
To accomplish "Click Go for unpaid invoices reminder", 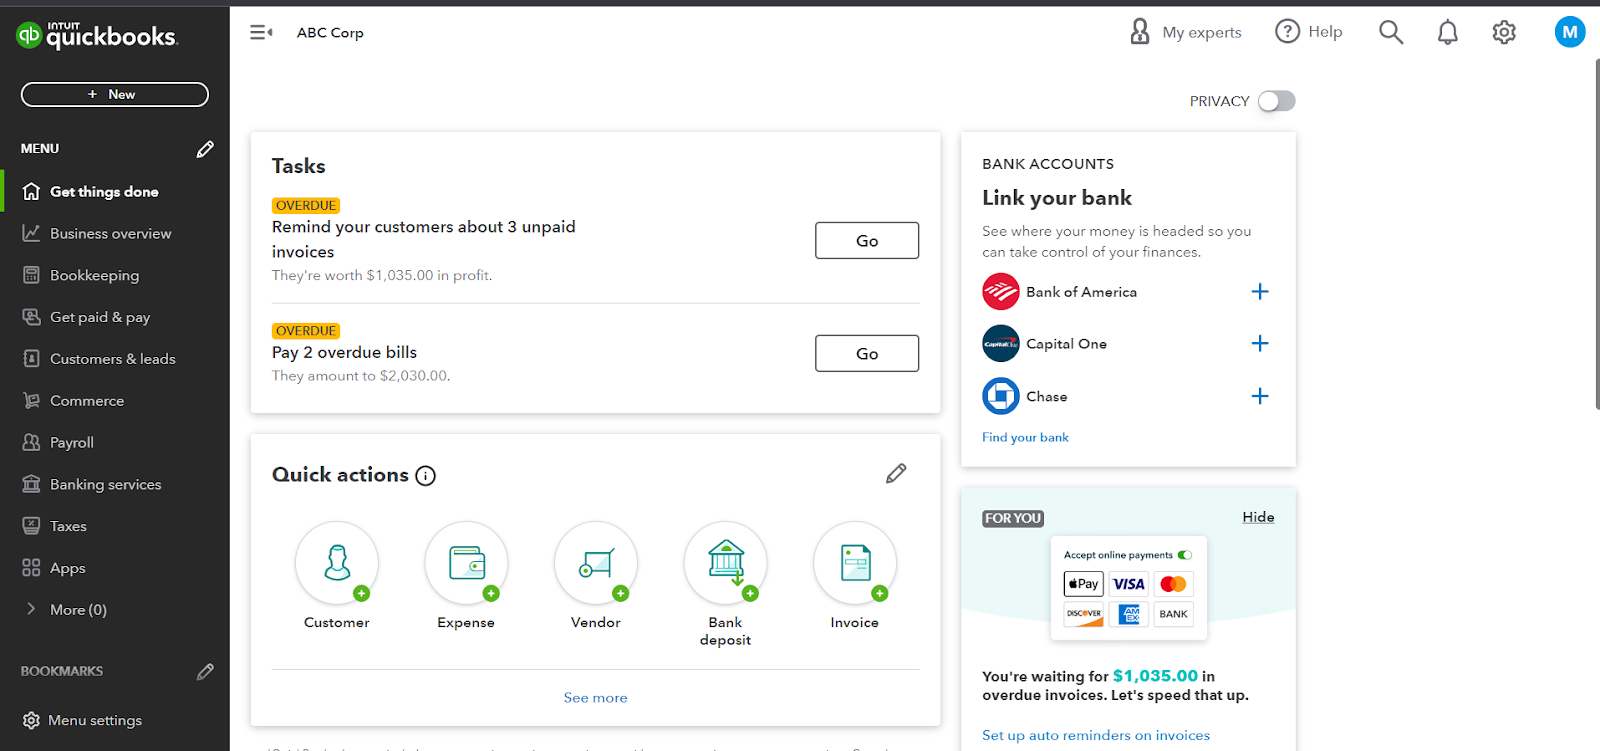I will click(867, 241).
